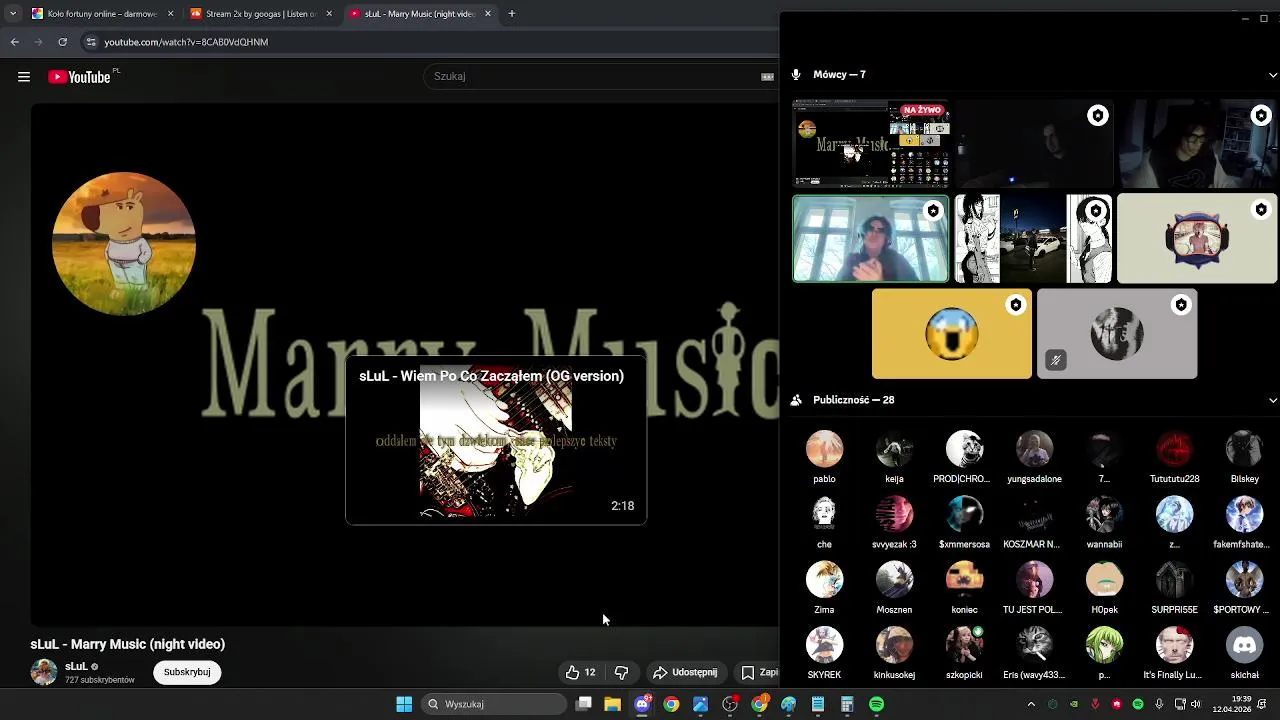Open the YouTube guide hamburger menu
1280x720 pixels.
pos(24,77)
